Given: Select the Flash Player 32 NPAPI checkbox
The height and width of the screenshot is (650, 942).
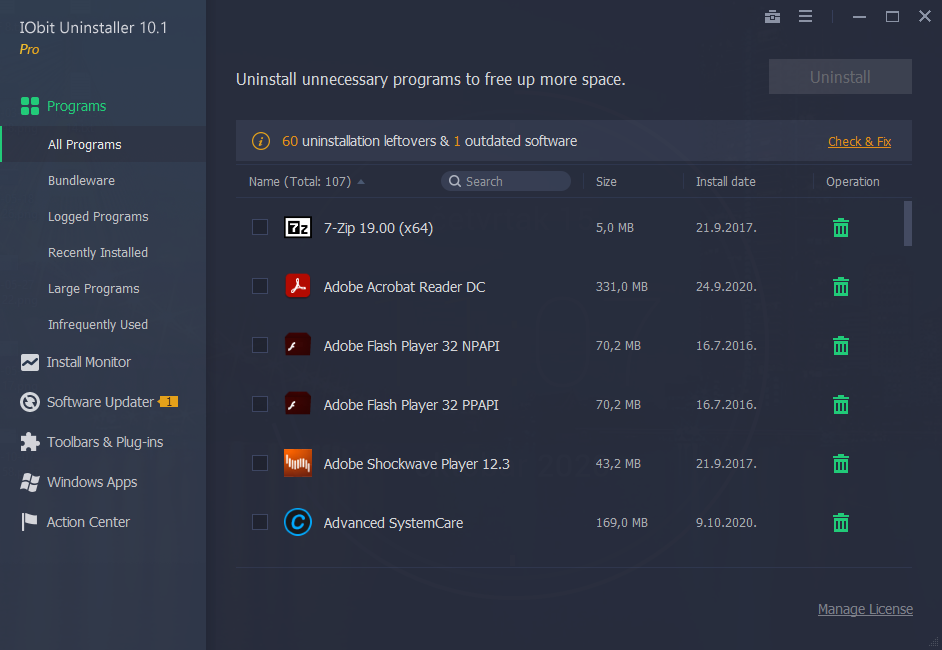Looking at the screenshot, I should [x=260, y=345].
